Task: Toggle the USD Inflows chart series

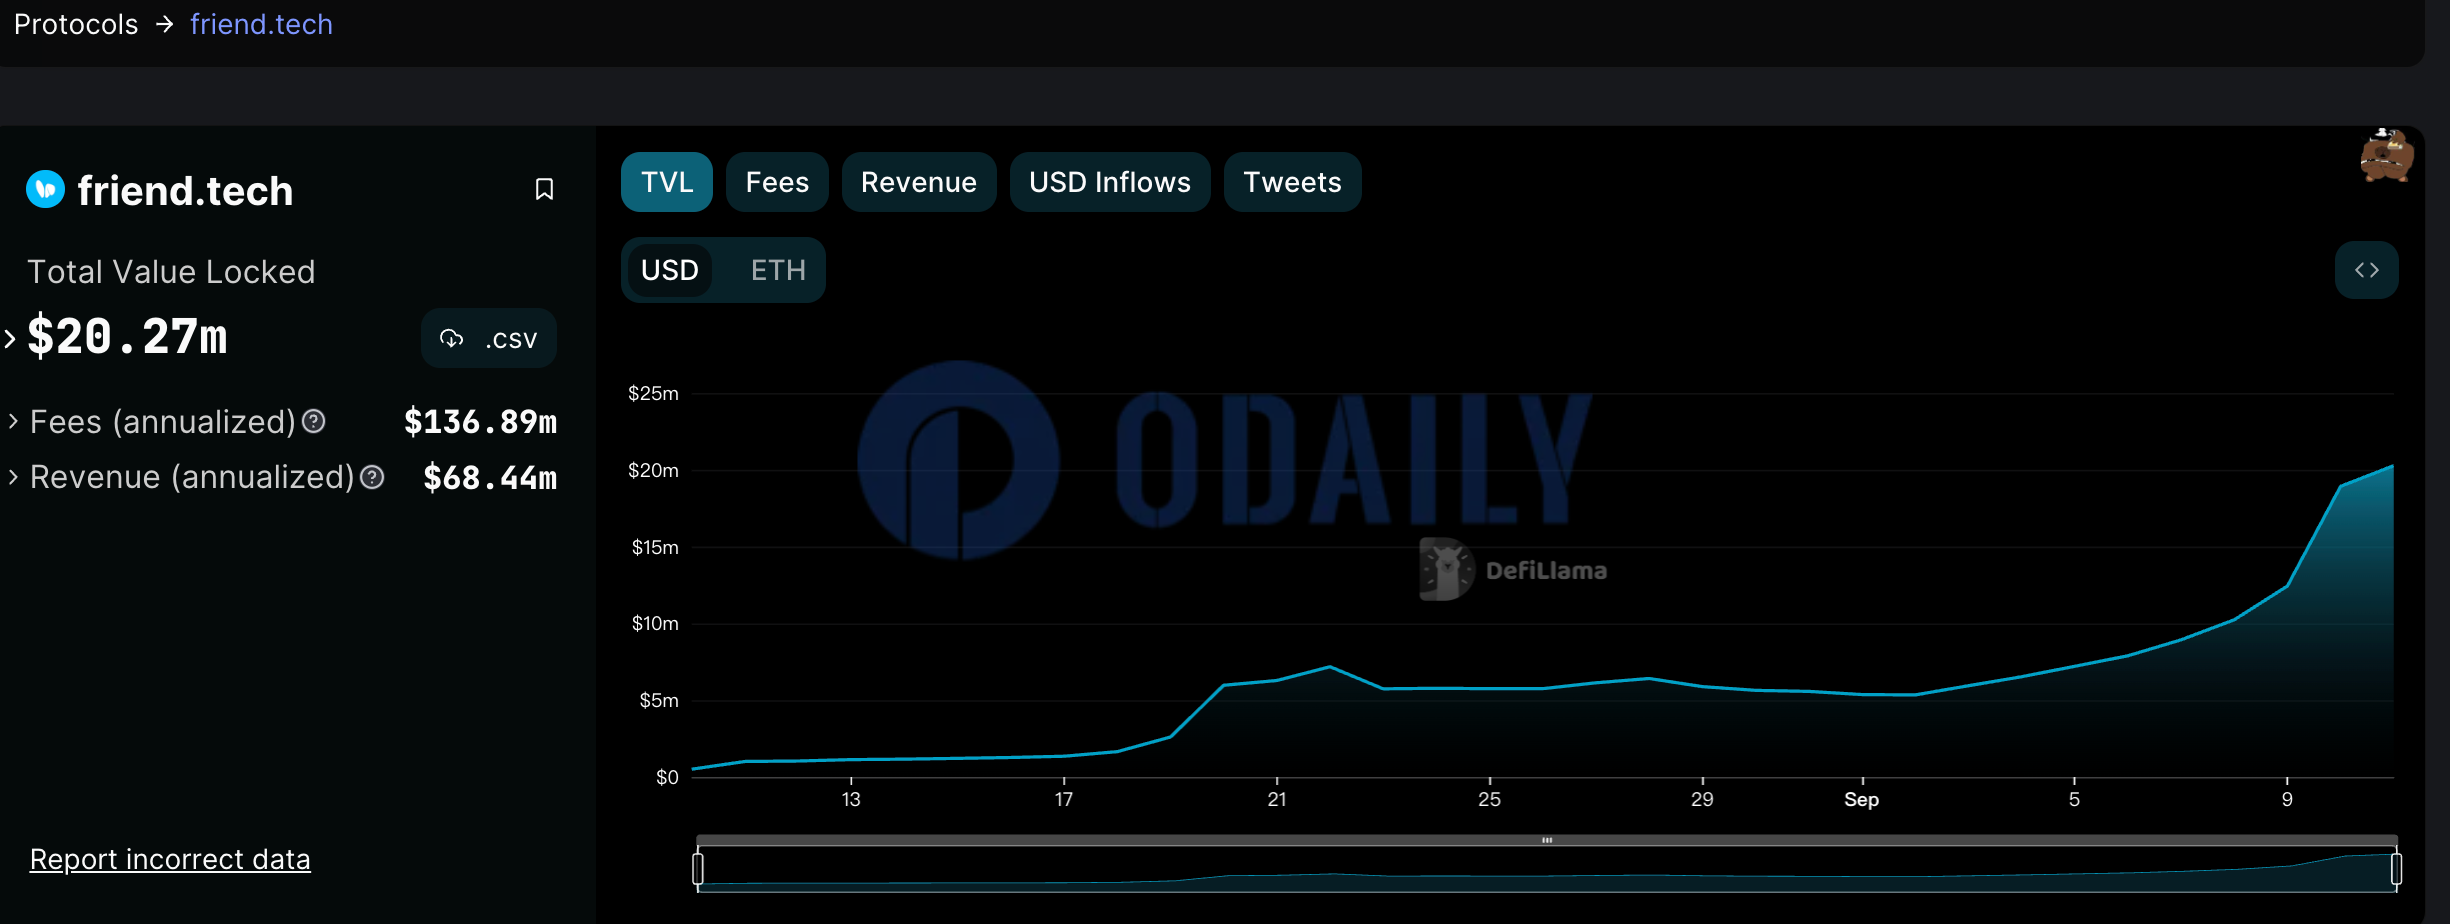Action: pos(1110,182)
